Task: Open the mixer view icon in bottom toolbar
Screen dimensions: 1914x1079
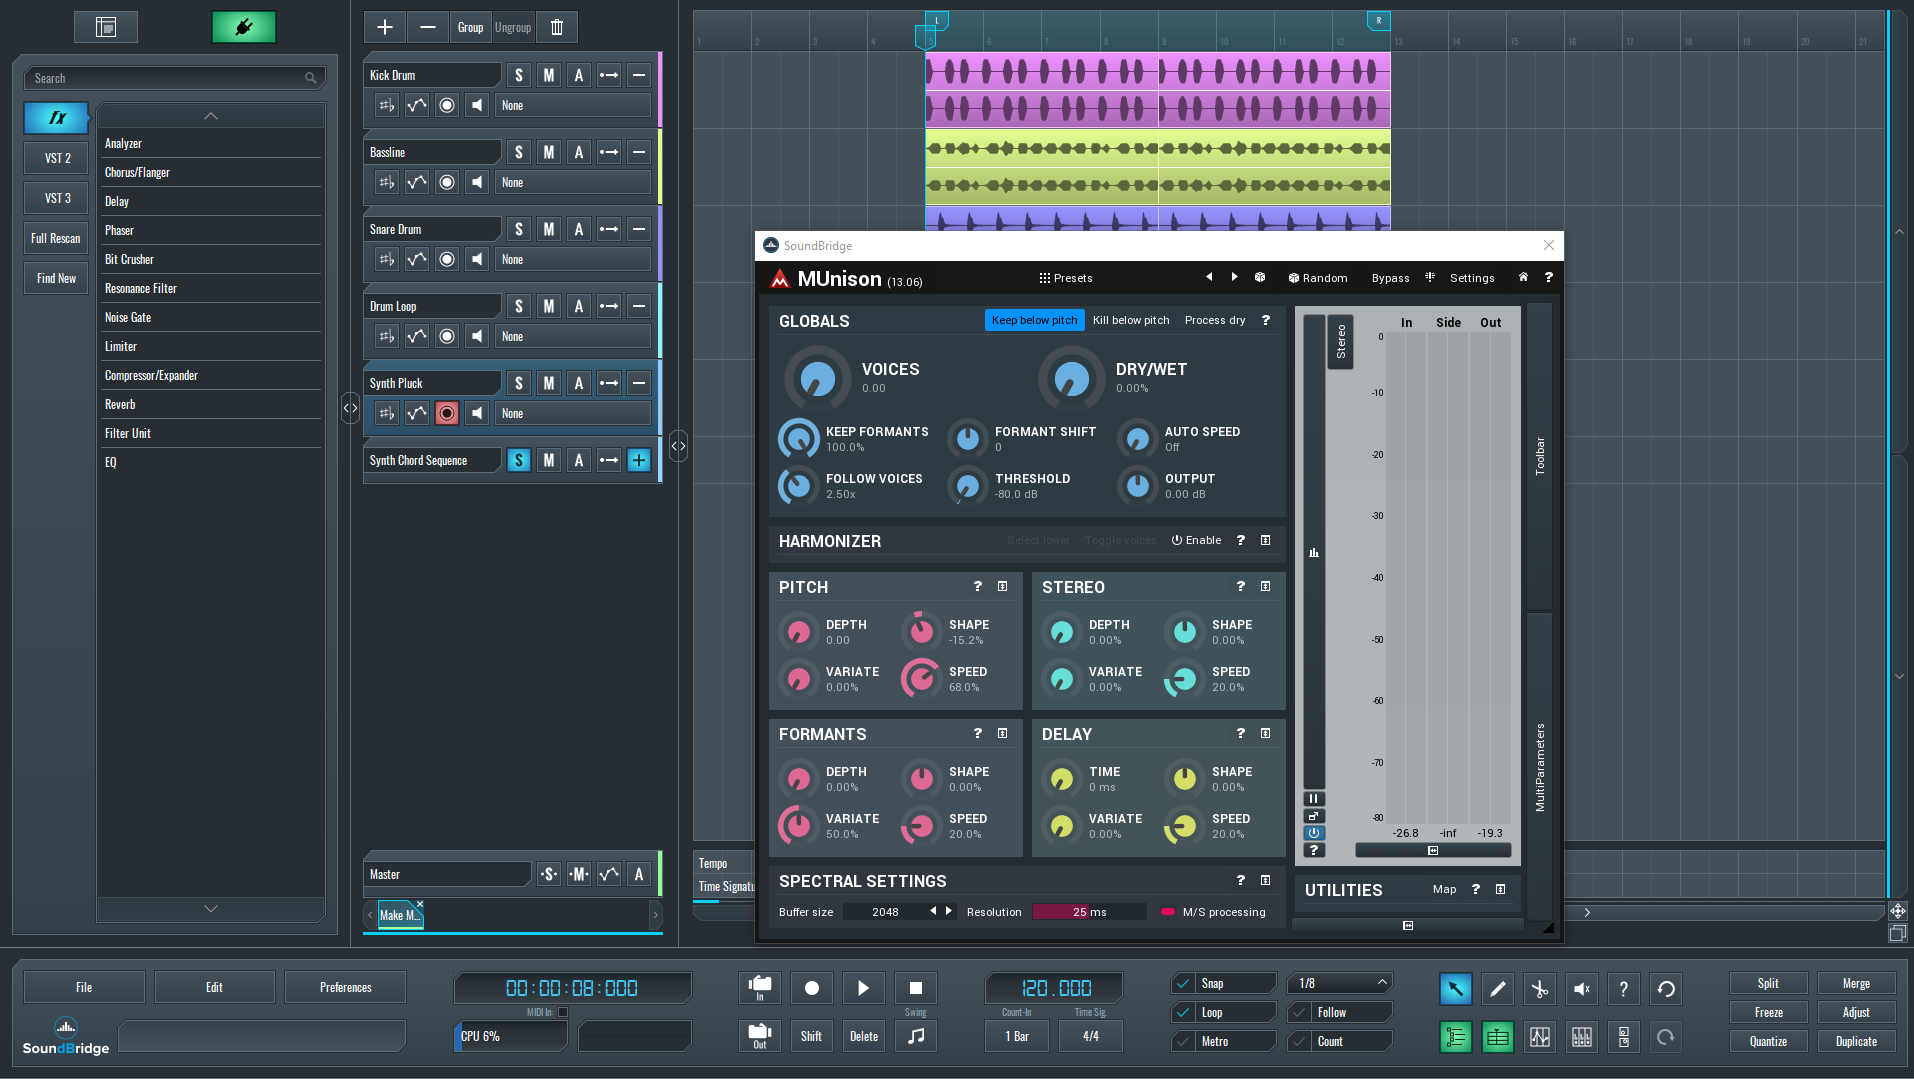Action: [1582, 1037]
